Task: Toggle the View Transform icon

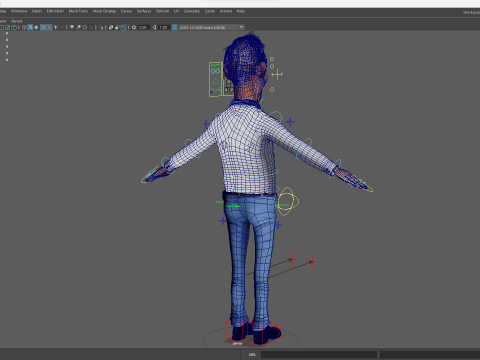Action: (174, 27)
